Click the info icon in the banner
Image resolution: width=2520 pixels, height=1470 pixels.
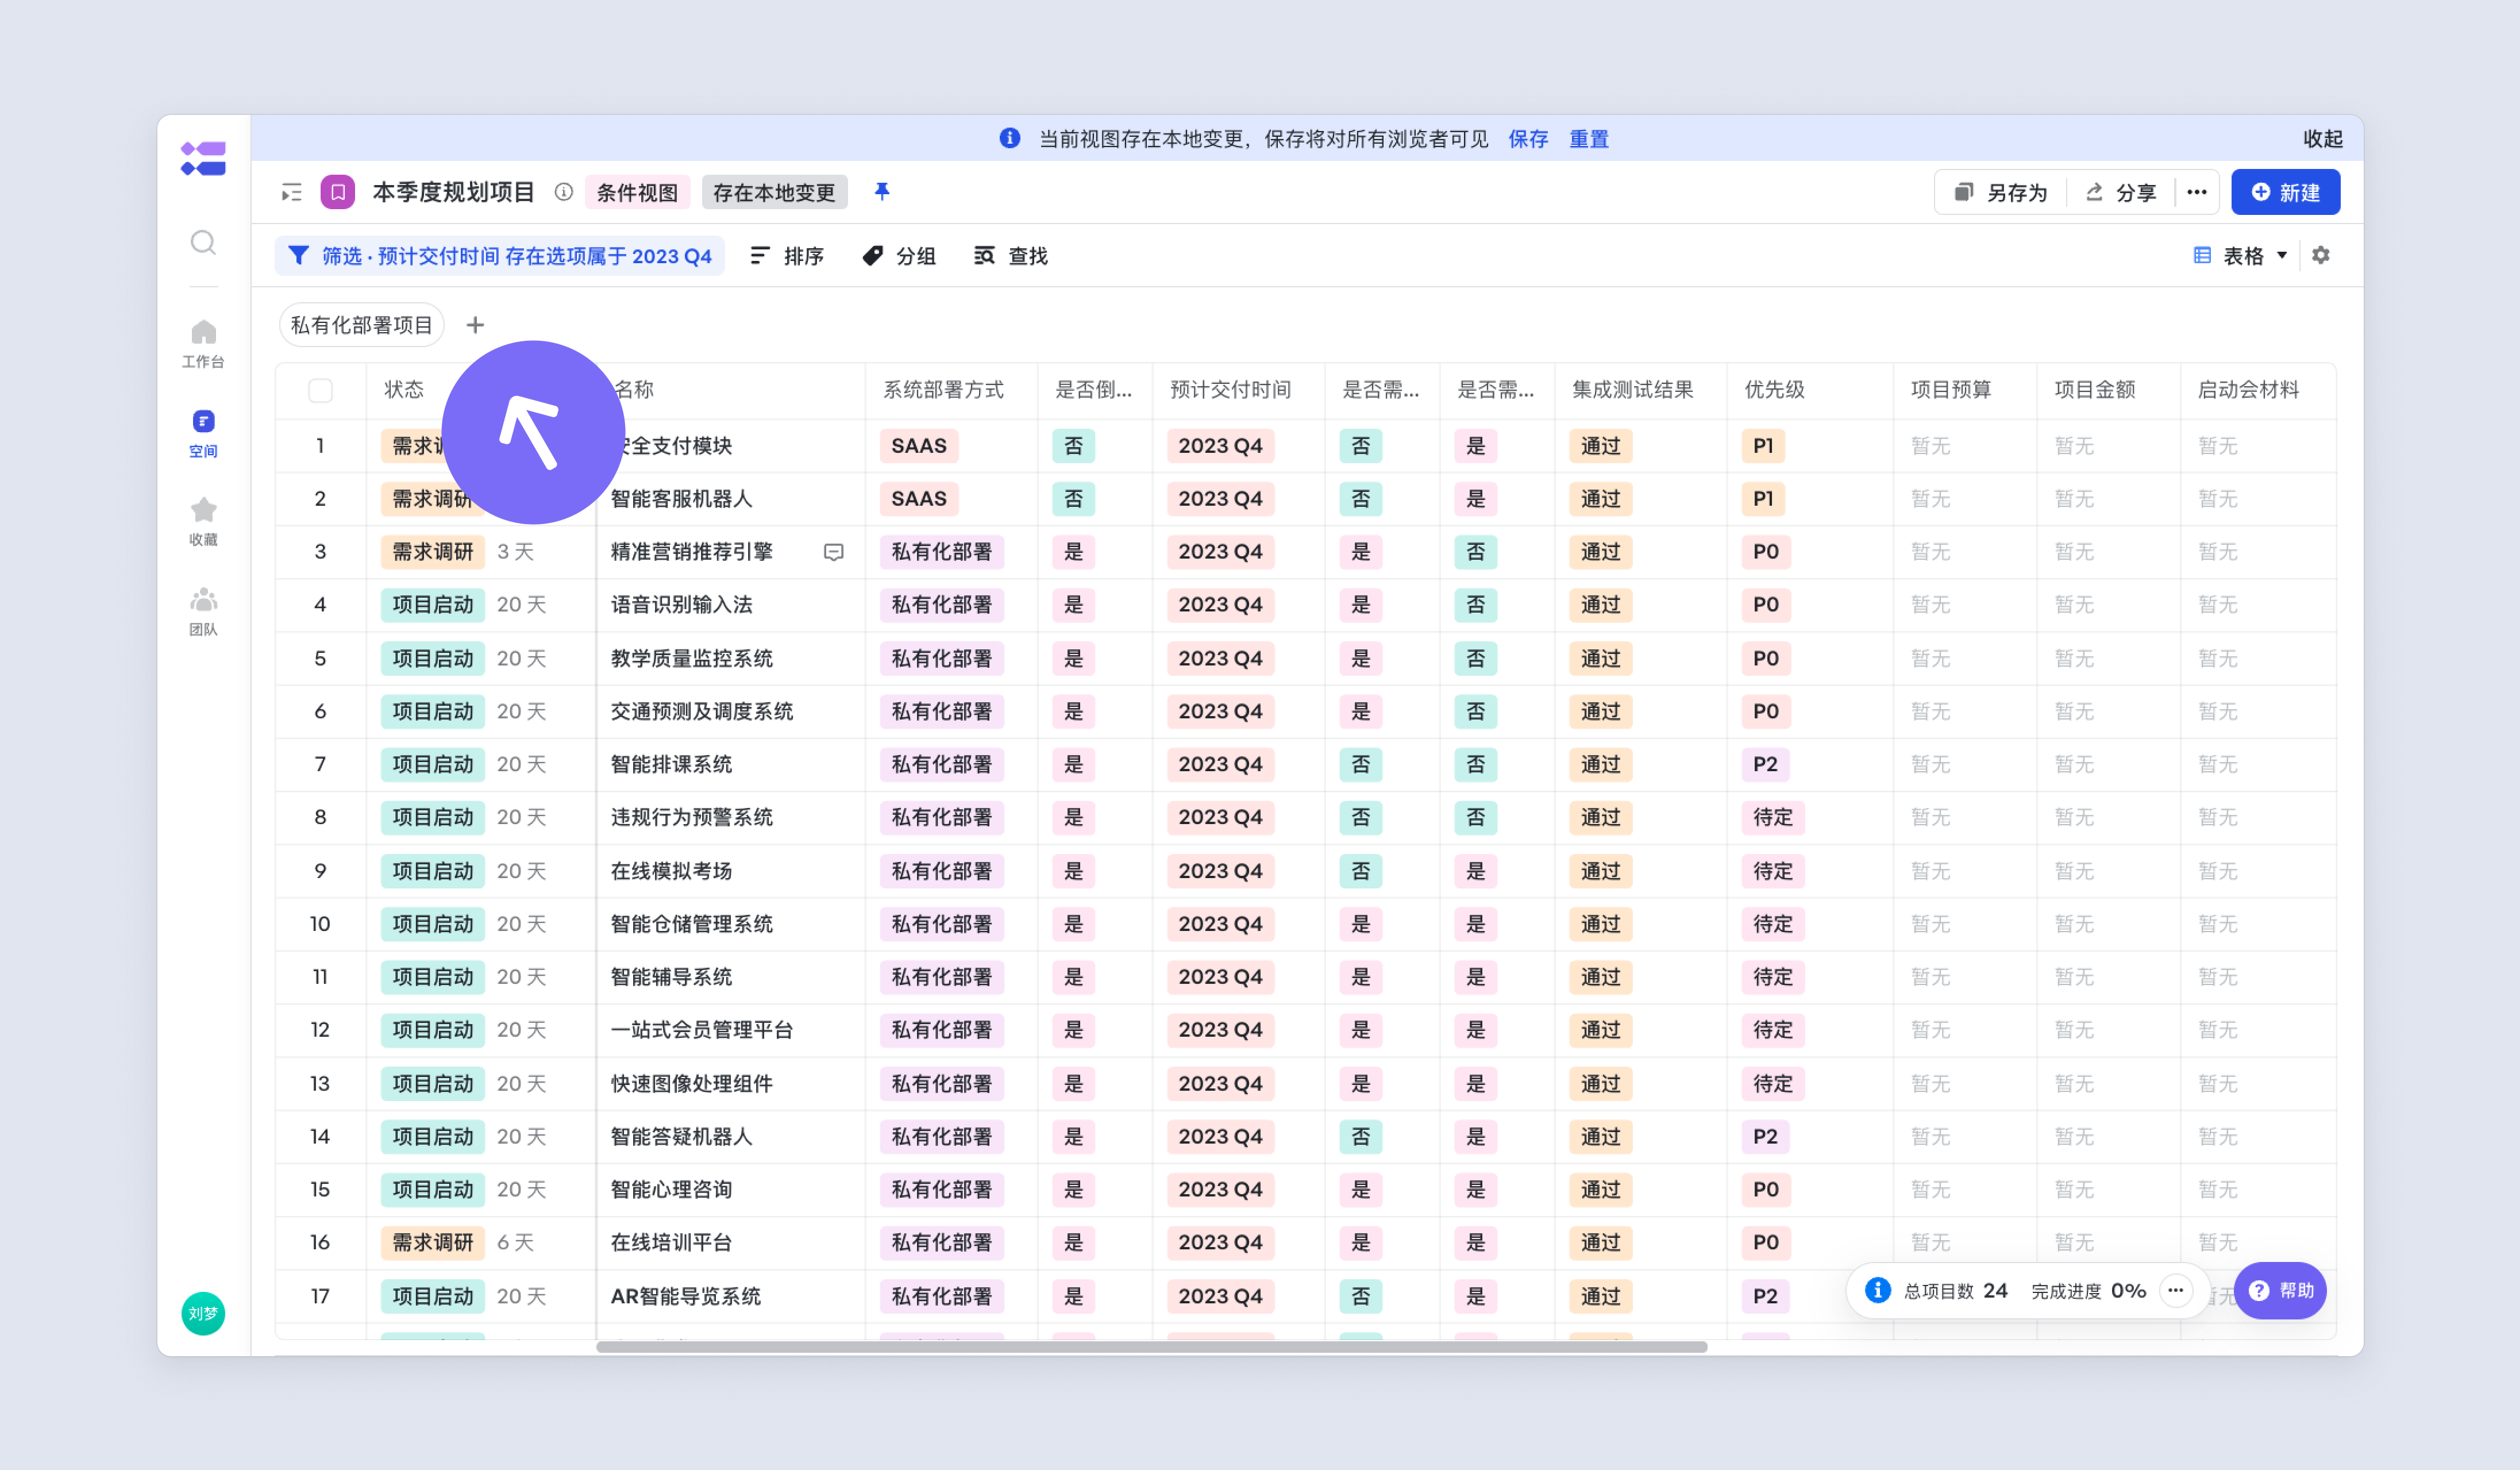click(1010, 138)
